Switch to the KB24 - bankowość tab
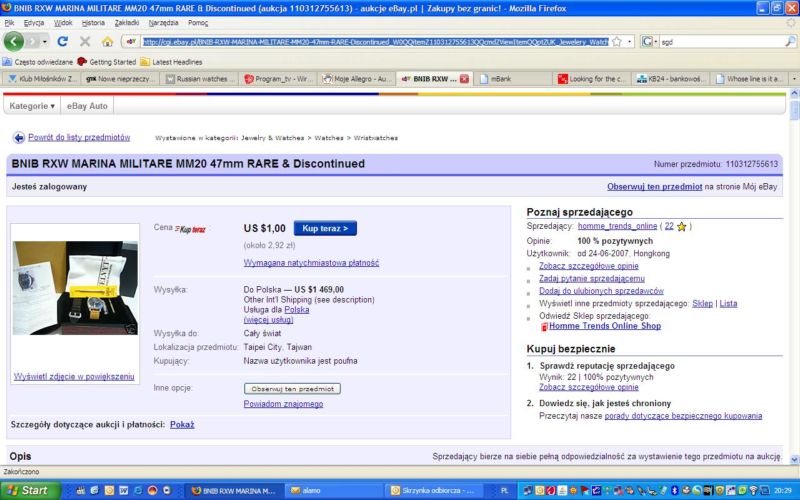The height and width of the screenshot is (500, 800). [x=671, y=79]
